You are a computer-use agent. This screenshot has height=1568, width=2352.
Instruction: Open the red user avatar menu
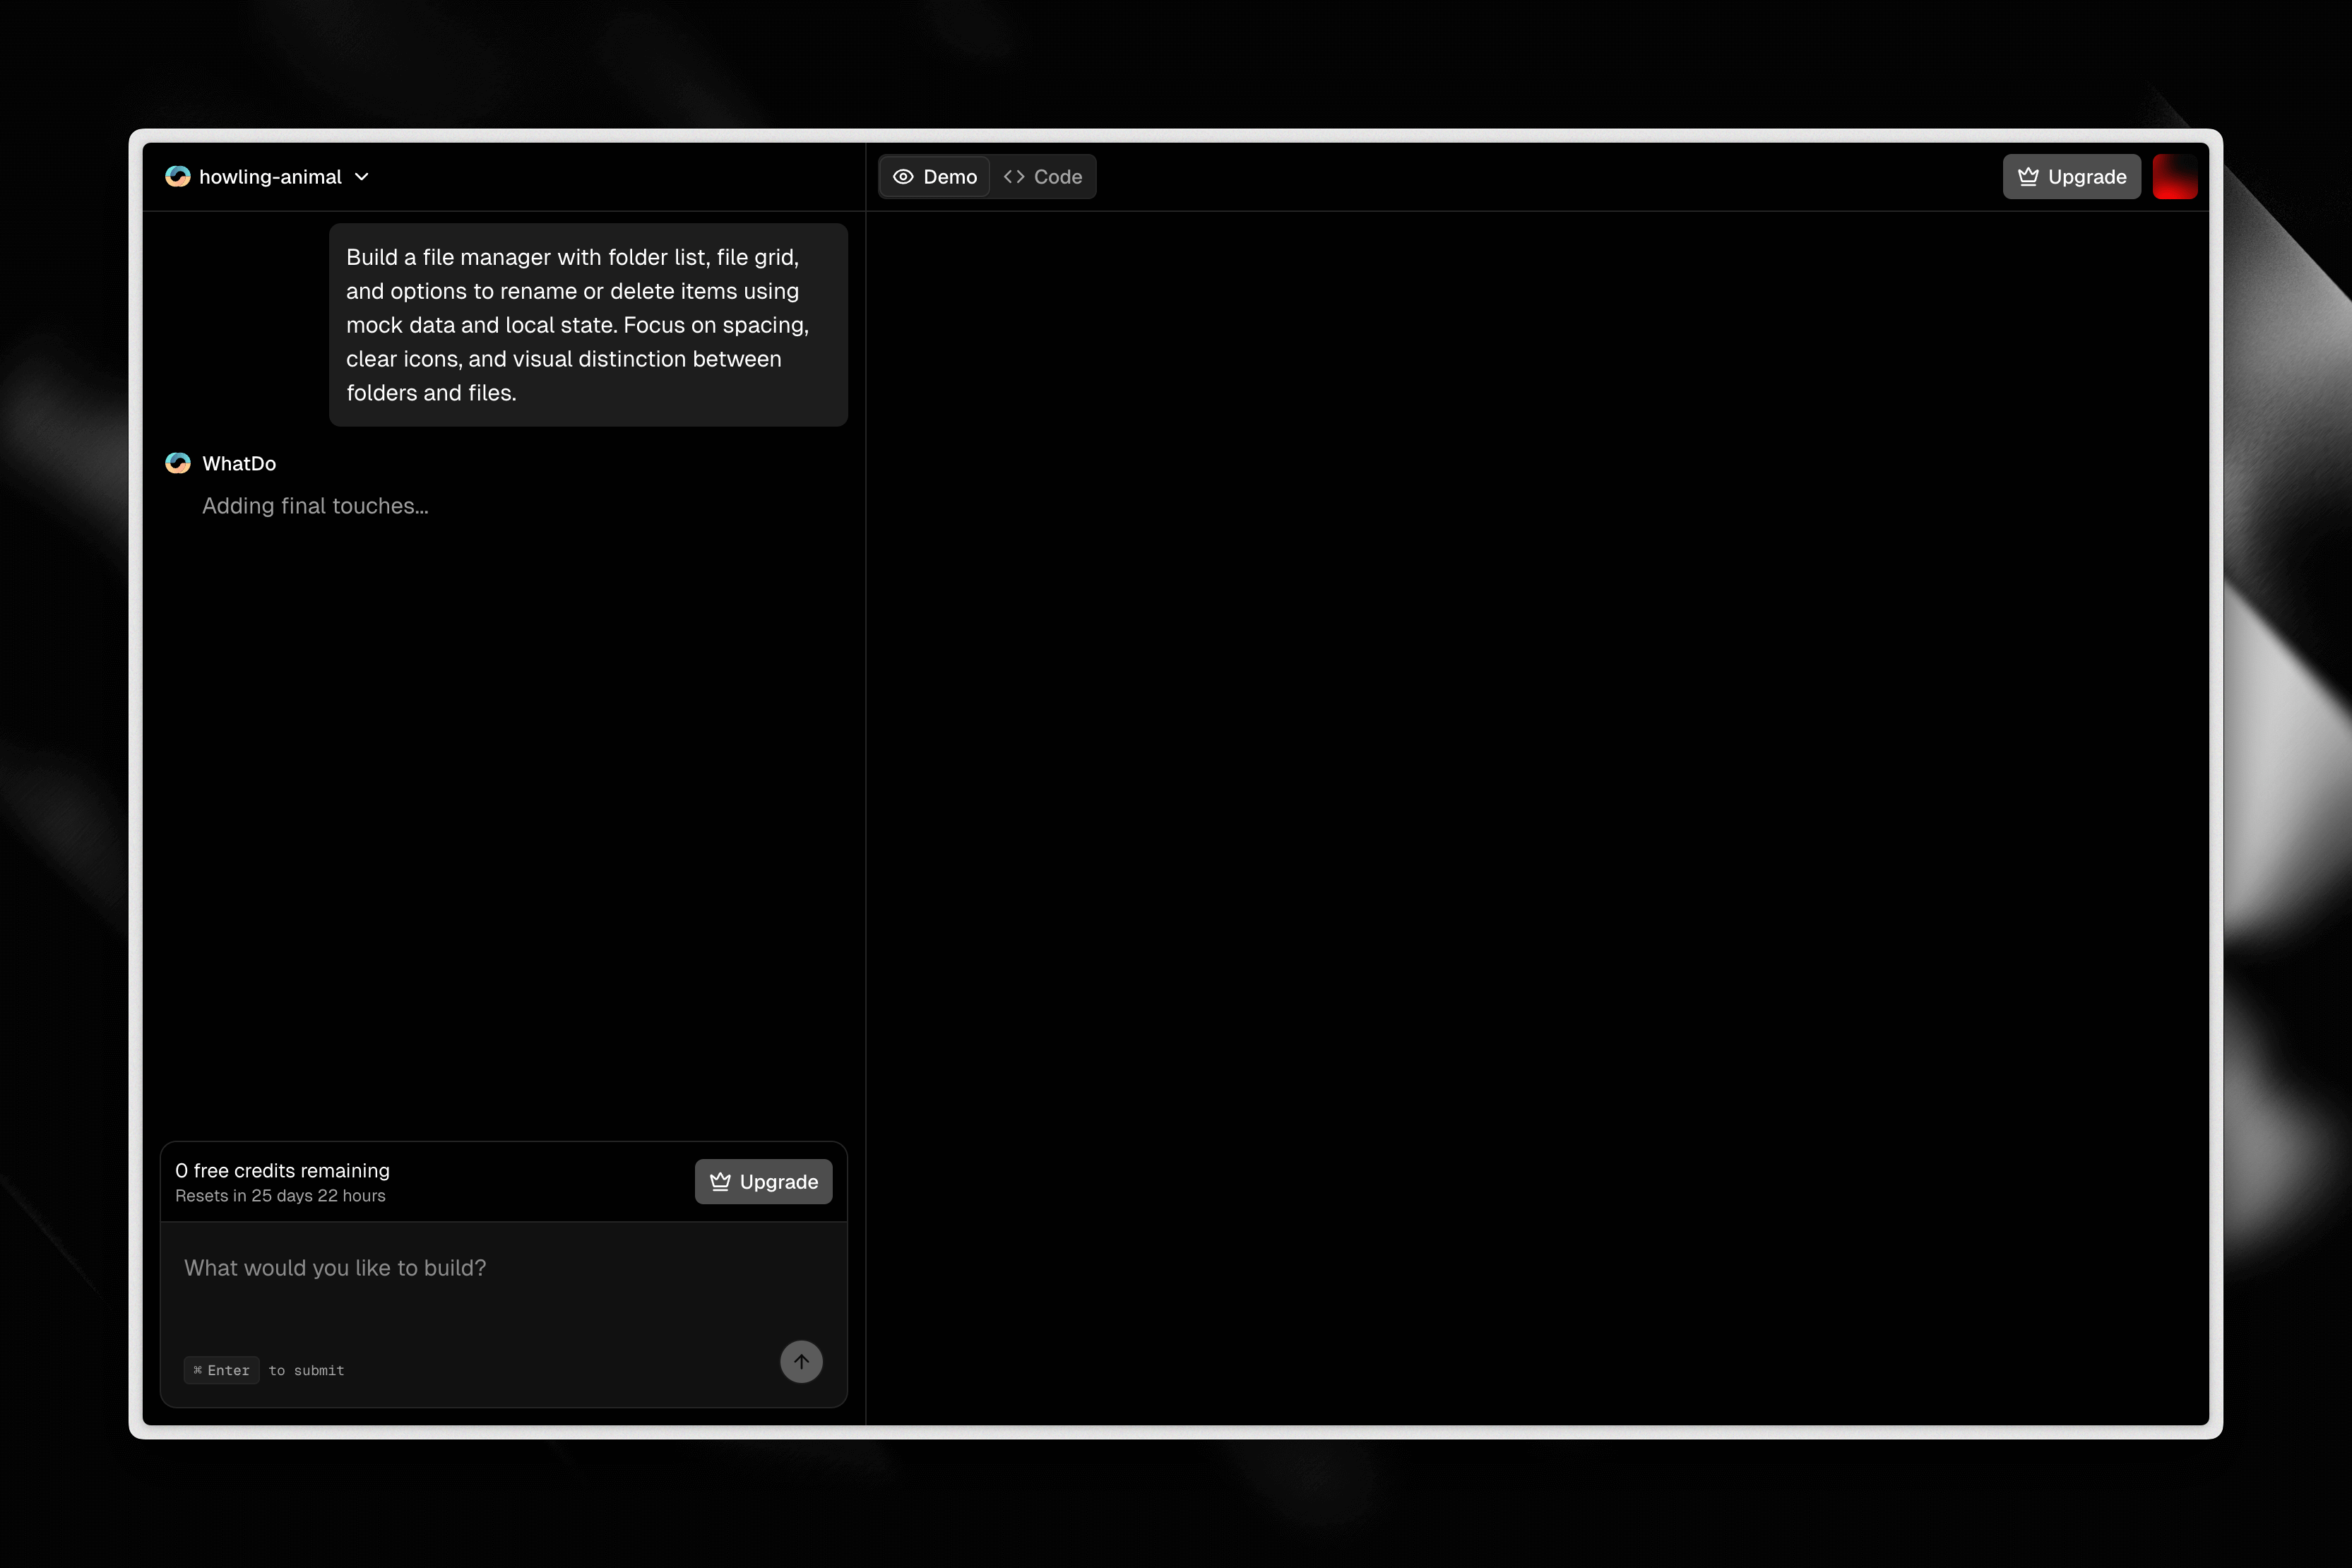coord(2175,177)
